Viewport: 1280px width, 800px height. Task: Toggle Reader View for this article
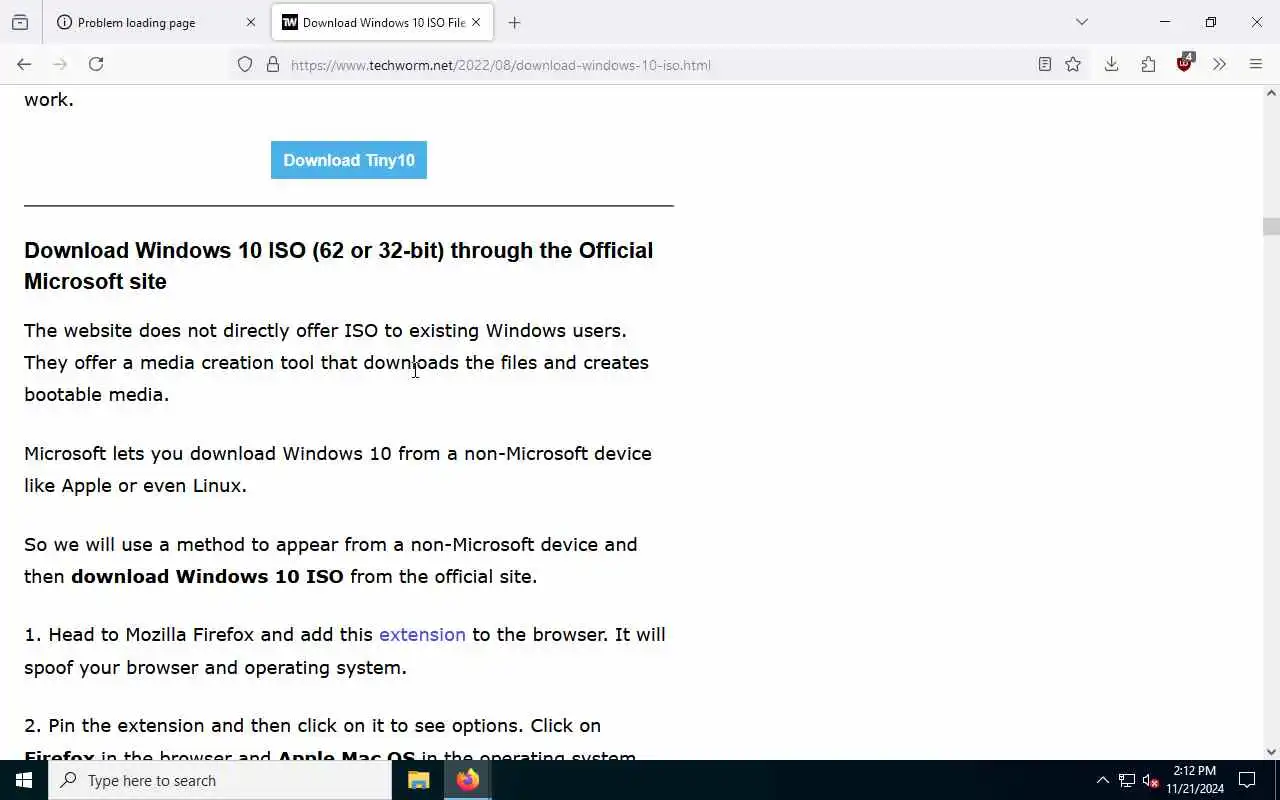[1044, 64]
